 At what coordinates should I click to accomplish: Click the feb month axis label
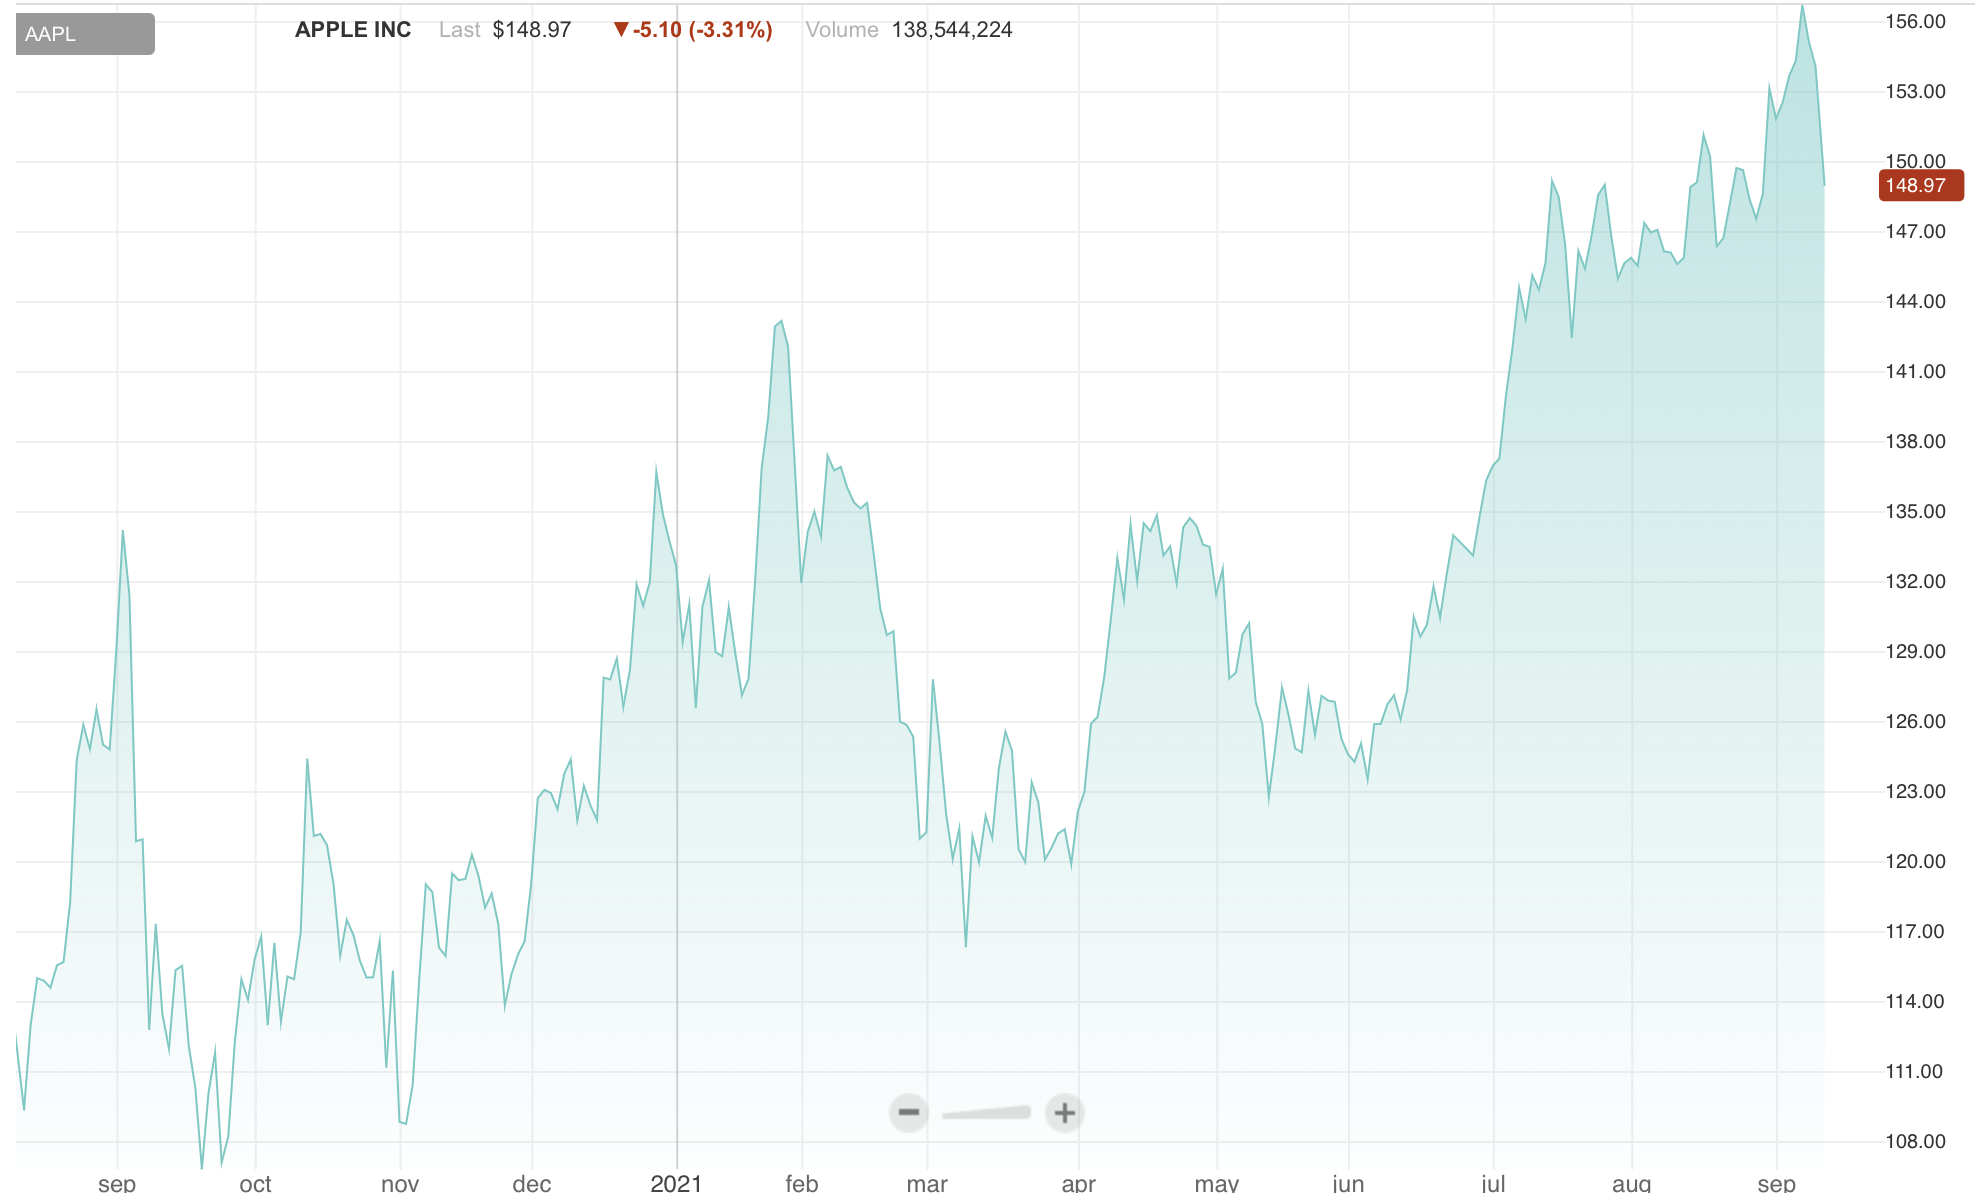coord(801,1183)
